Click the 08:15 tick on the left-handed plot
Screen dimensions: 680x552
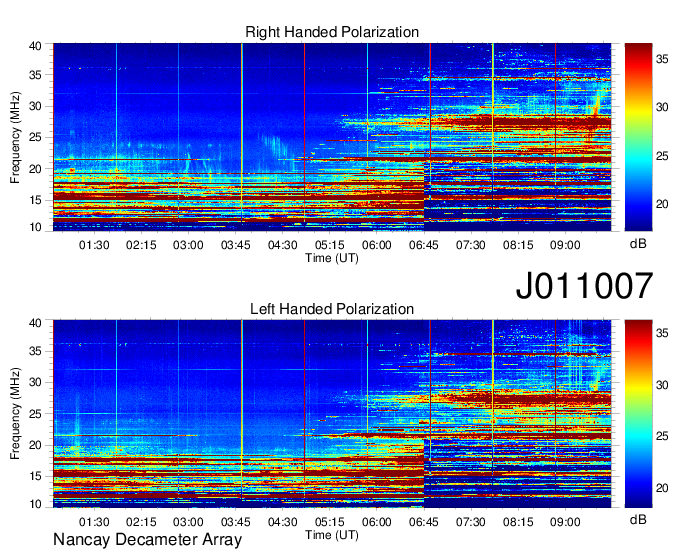click(518, 522)
